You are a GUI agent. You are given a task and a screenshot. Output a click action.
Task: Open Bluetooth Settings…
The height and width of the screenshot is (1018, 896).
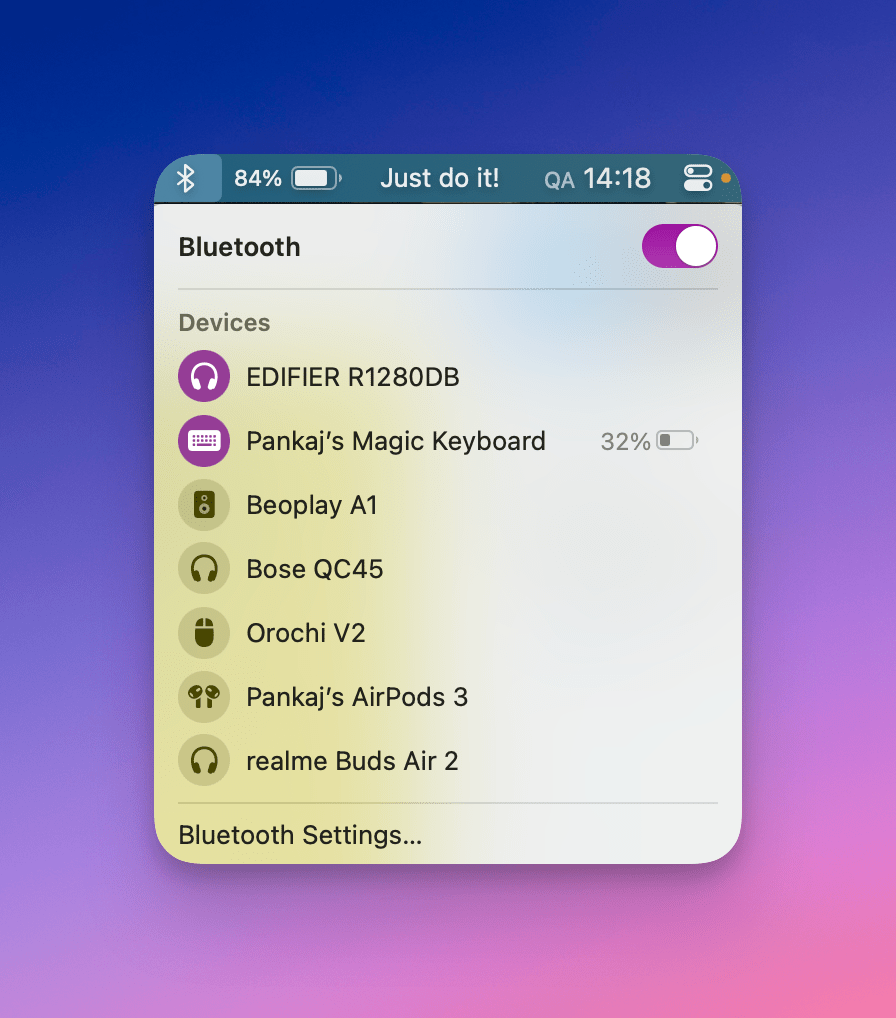[x=300, y=835]
